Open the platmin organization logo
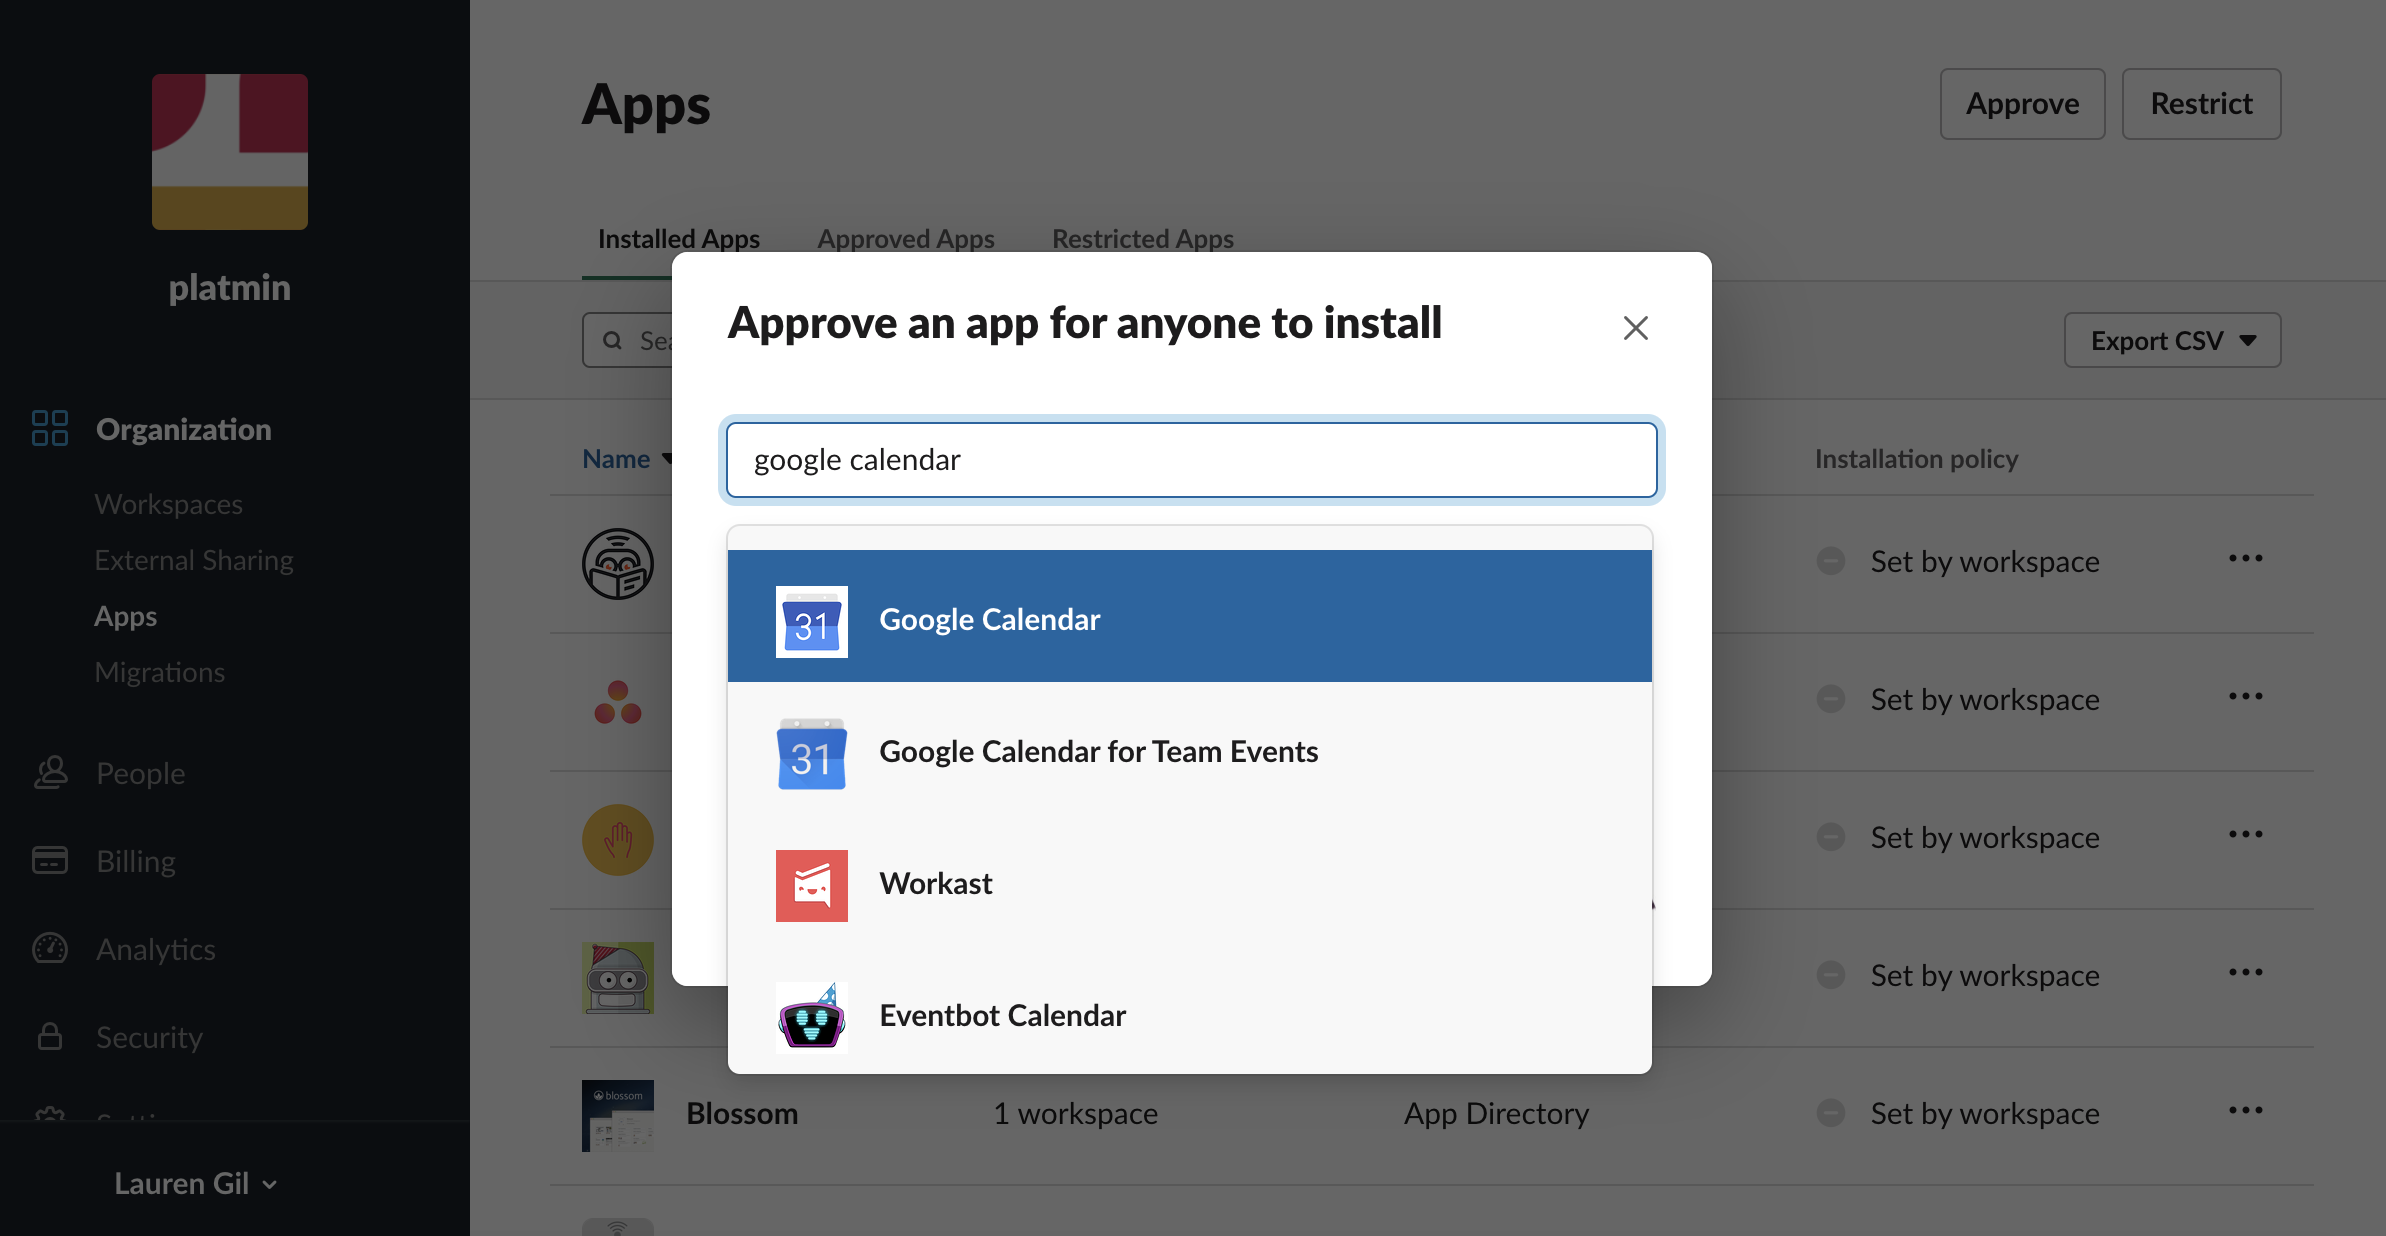The width and height of the screenshot is (2386, 1236). 229,152
